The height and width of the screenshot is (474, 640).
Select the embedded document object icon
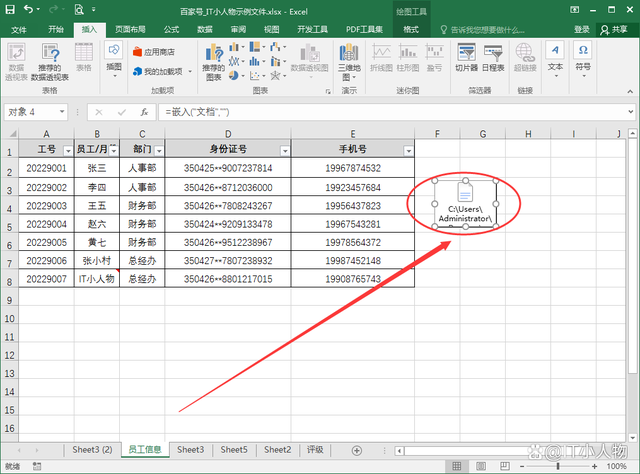coord(465,204)
